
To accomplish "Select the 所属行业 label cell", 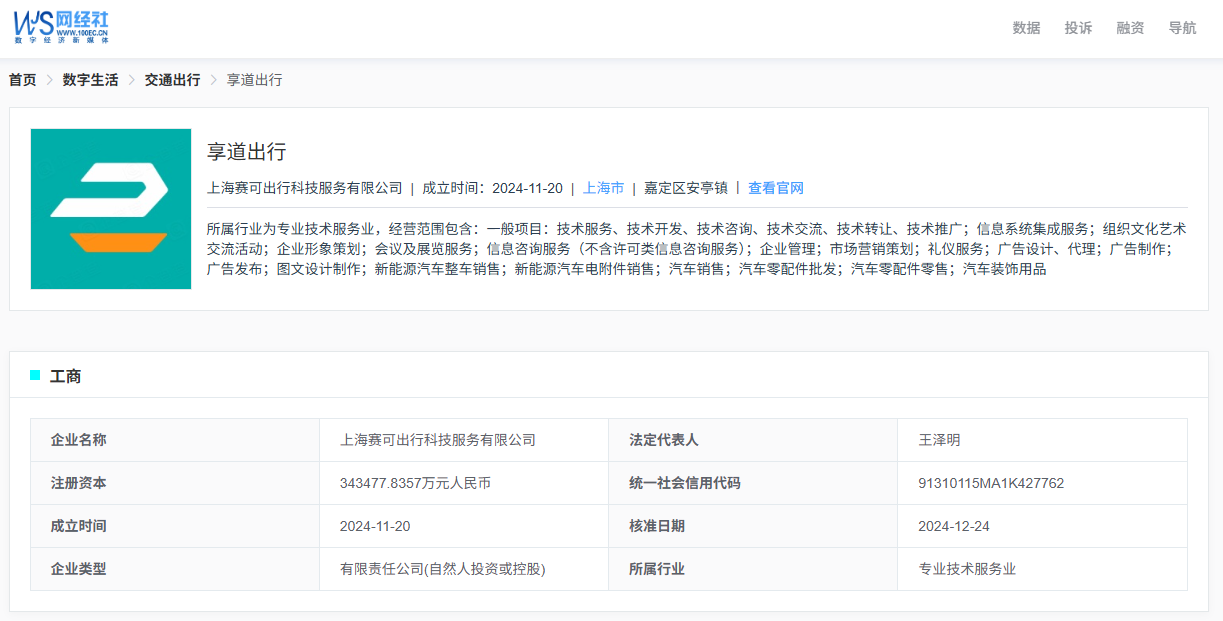I will coord(753,569).
